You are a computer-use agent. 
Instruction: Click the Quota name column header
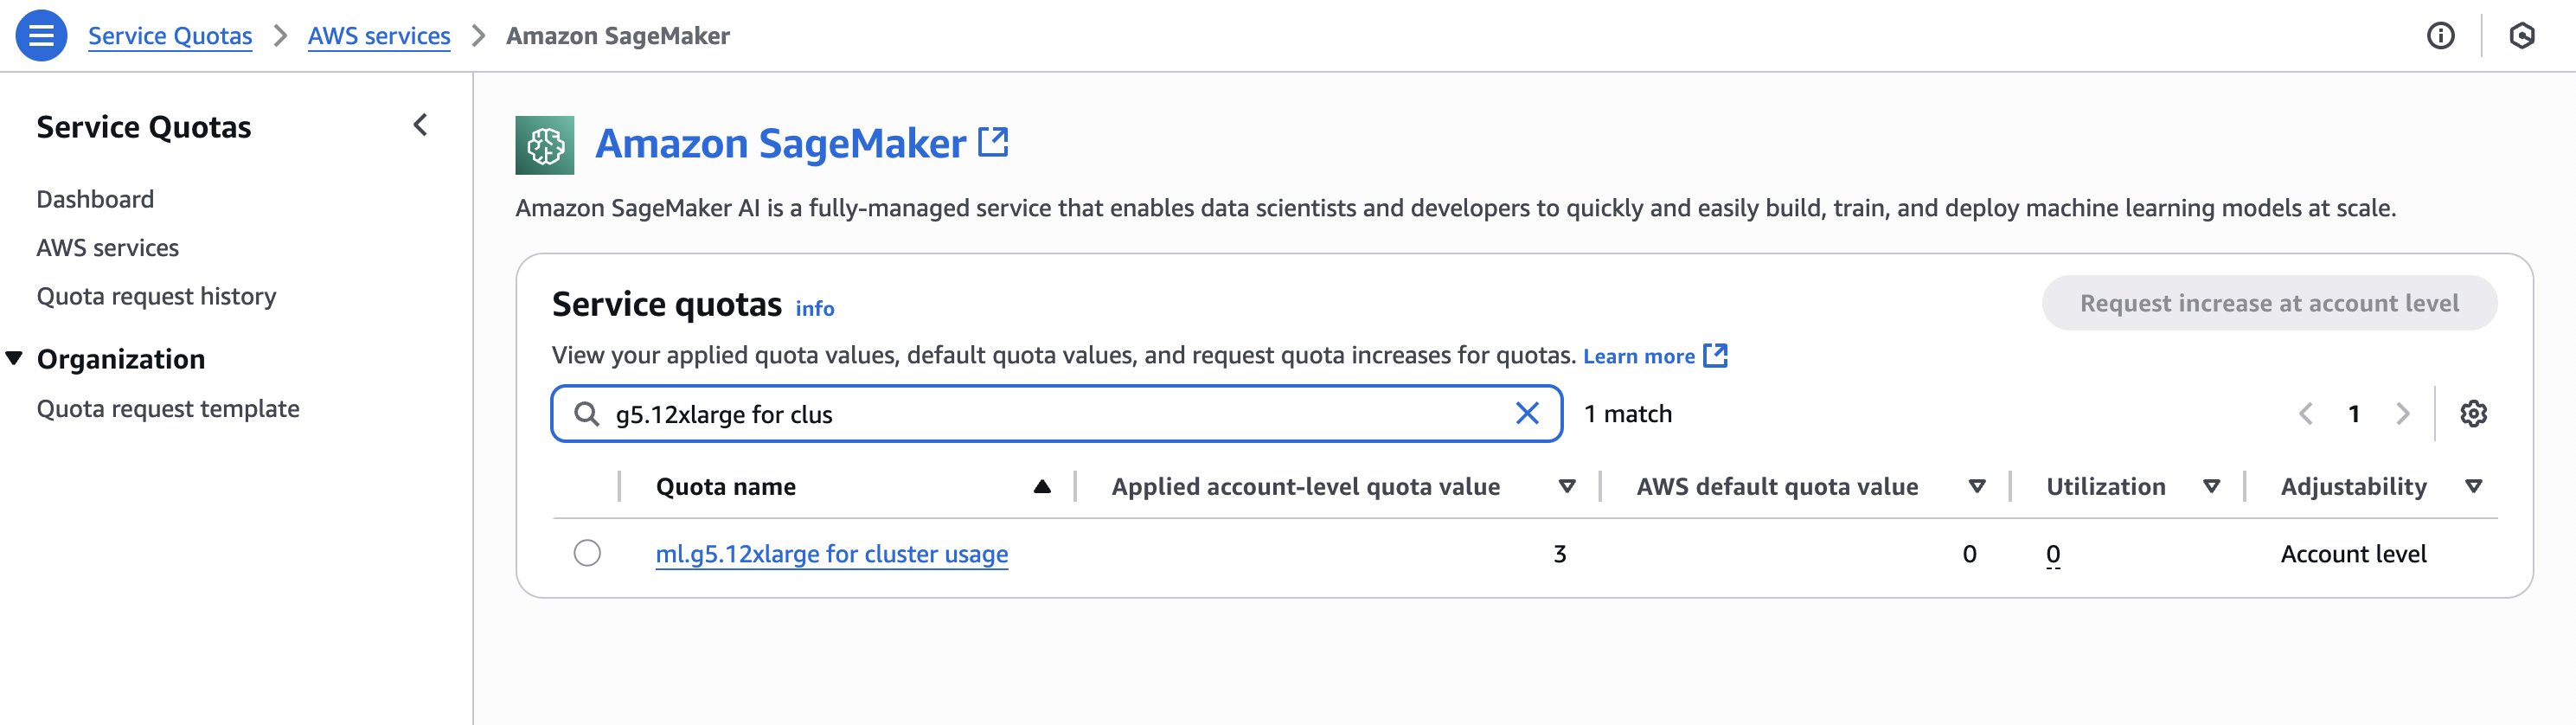pyautogui.click(x=726, y=487)
